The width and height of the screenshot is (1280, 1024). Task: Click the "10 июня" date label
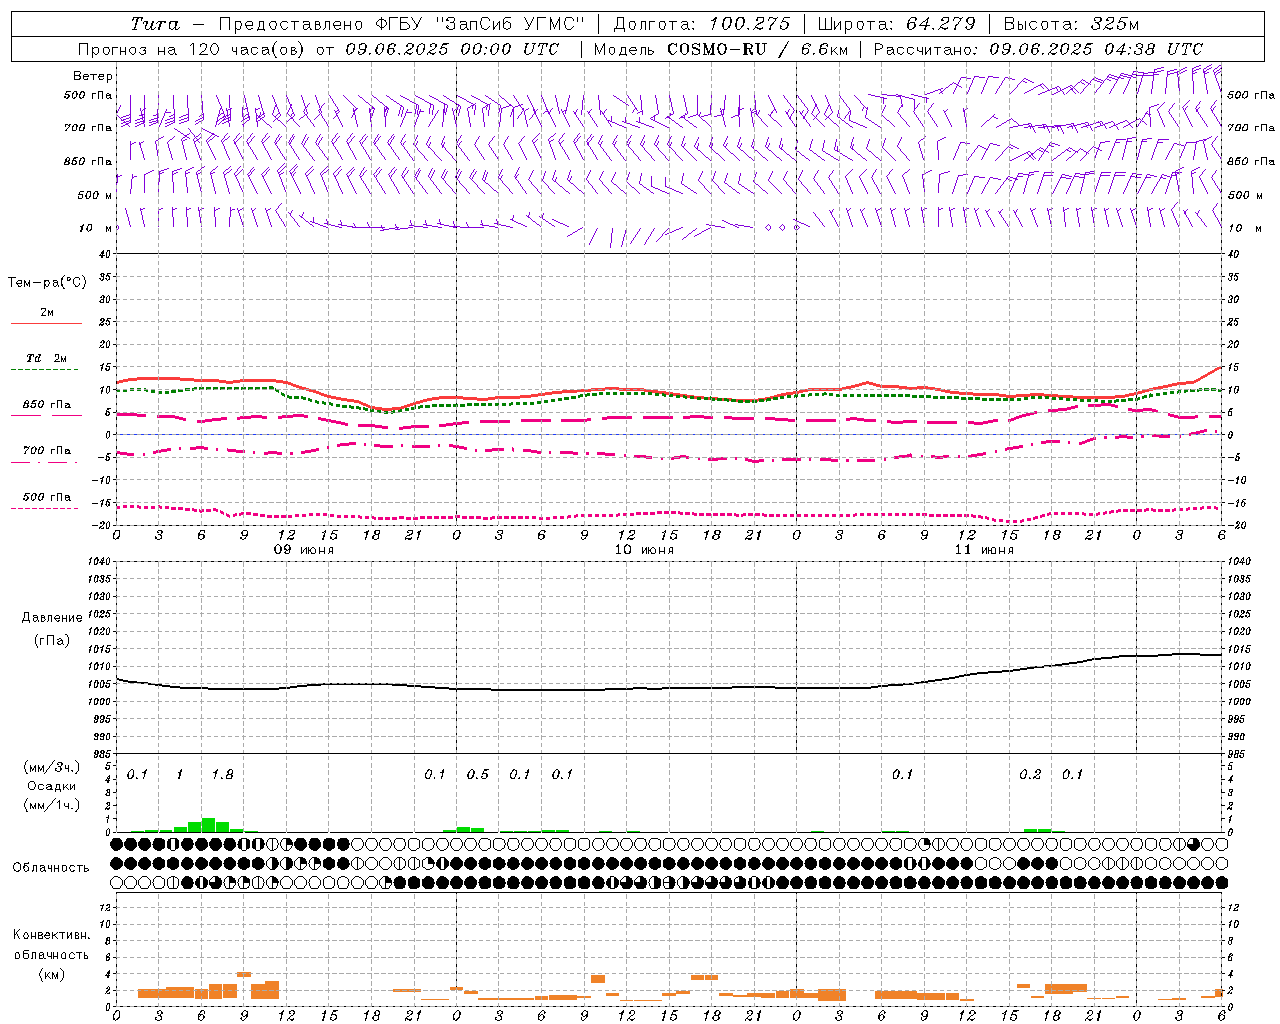(x=644, y=550)
